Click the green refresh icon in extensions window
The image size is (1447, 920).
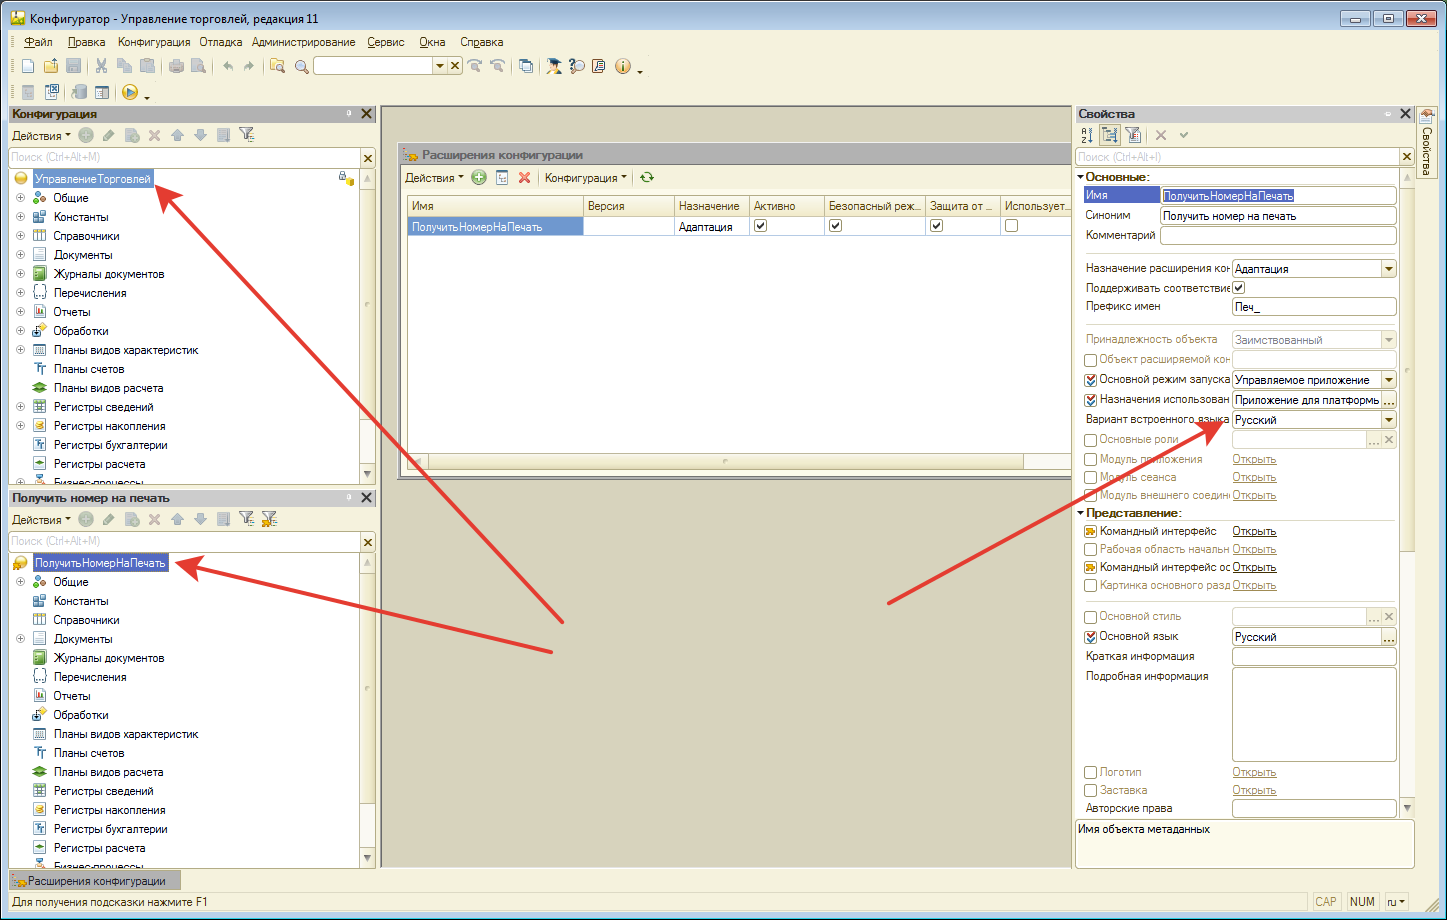click(647, 177)
